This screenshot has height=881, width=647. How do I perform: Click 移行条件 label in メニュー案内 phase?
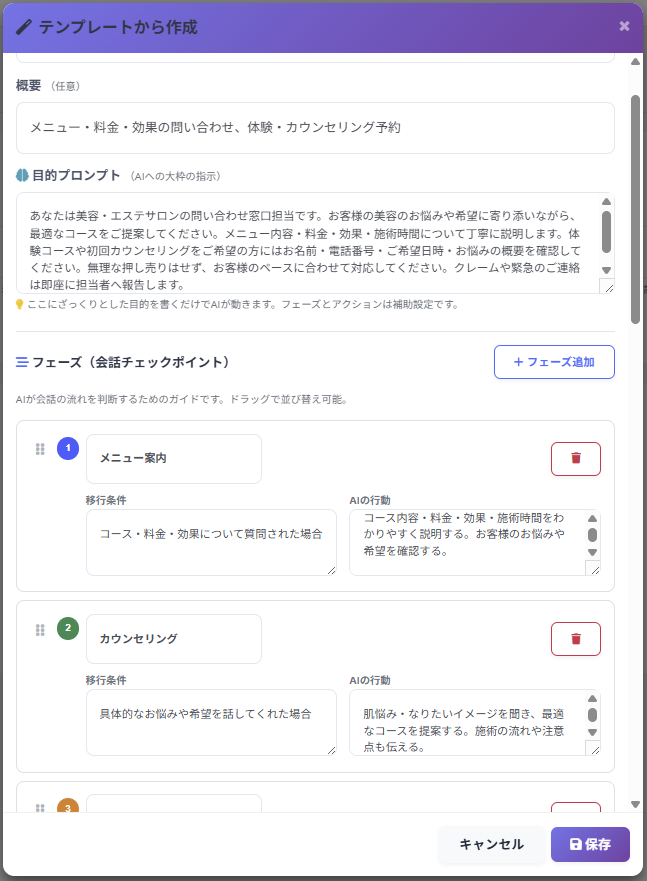tap(106, 500)
